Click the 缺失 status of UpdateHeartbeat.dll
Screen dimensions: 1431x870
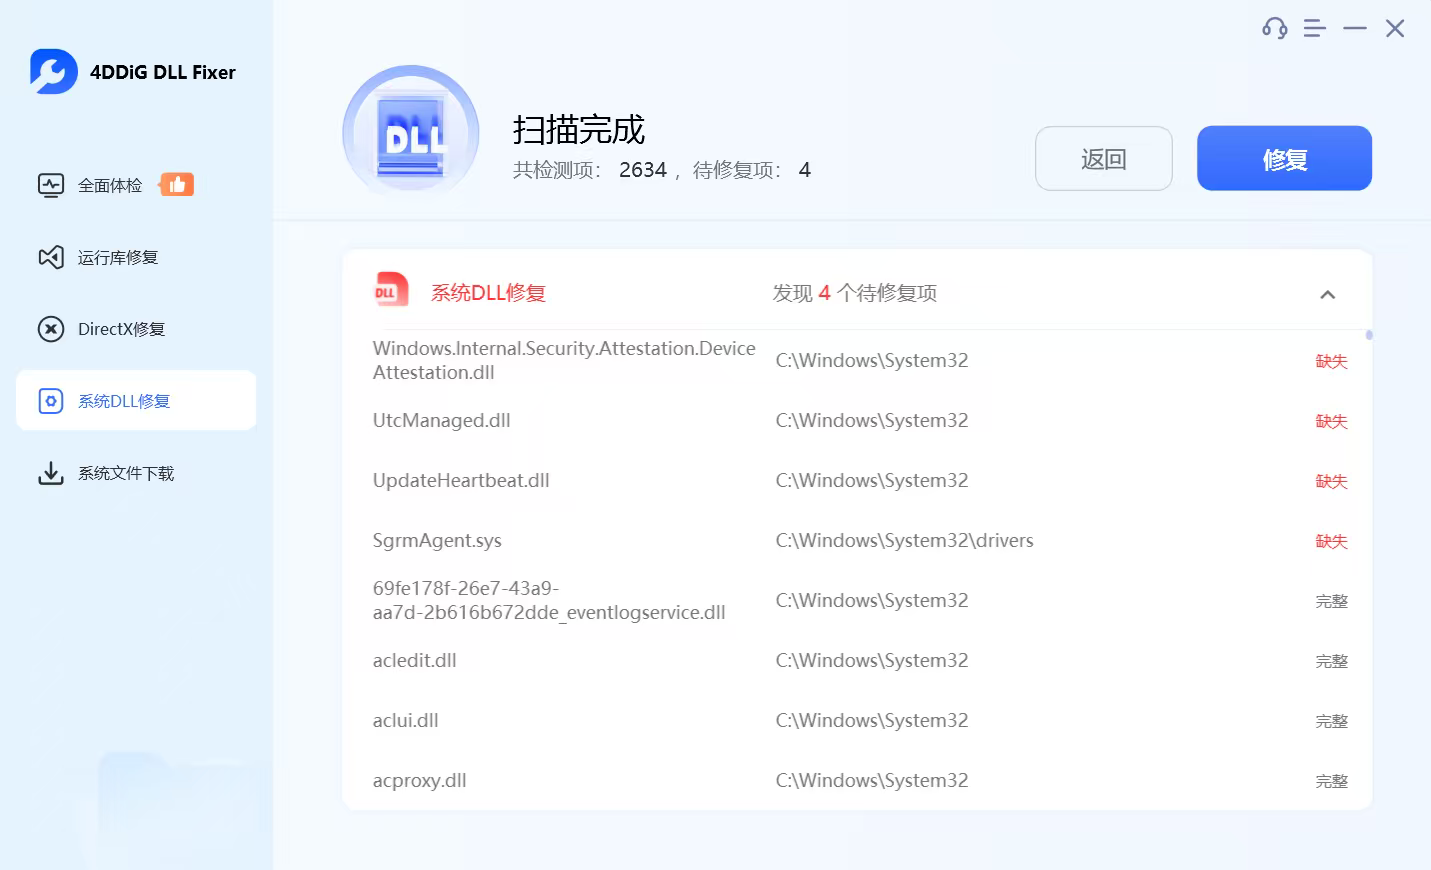tap(1331, 481)
